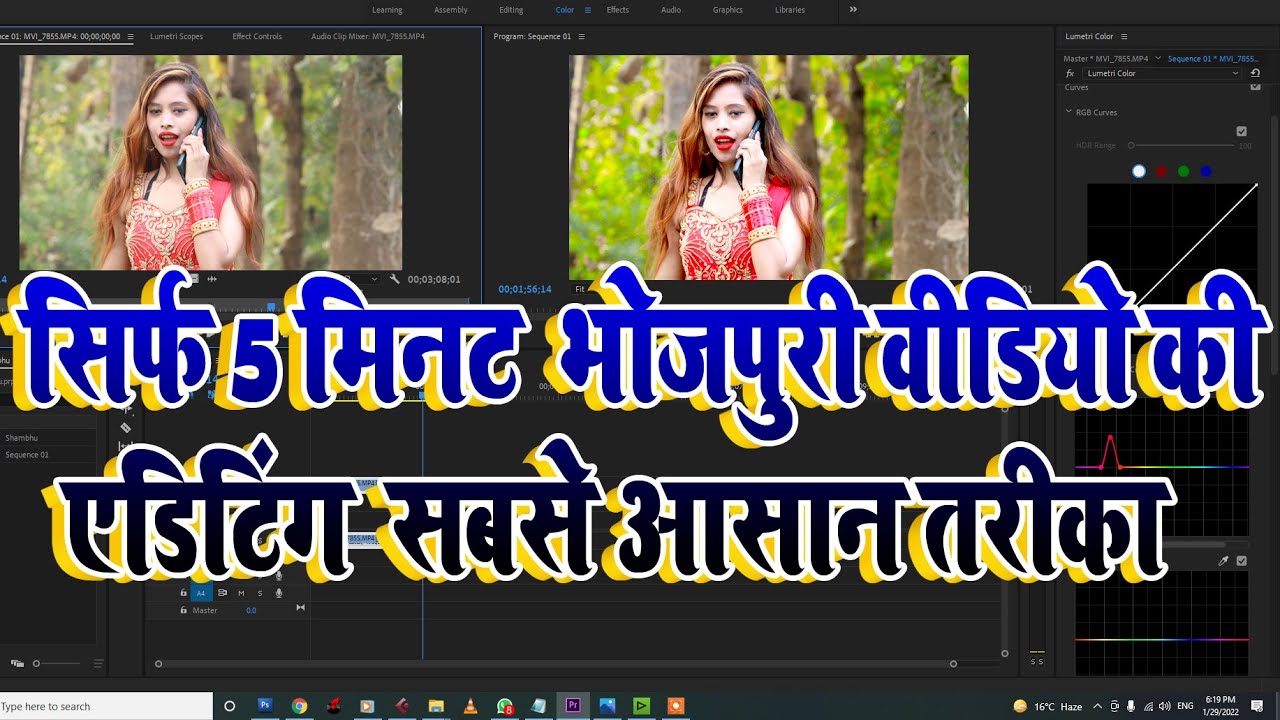Open the Lumetri Color panel menu

pyautogui.click(x=1124, y=36)
